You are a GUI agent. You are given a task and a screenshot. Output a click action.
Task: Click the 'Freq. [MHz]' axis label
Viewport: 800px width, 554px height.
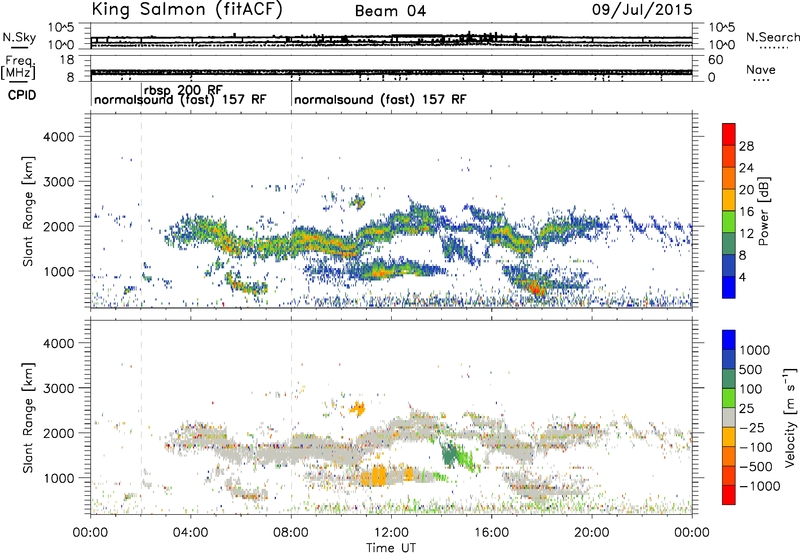[19, 68]
